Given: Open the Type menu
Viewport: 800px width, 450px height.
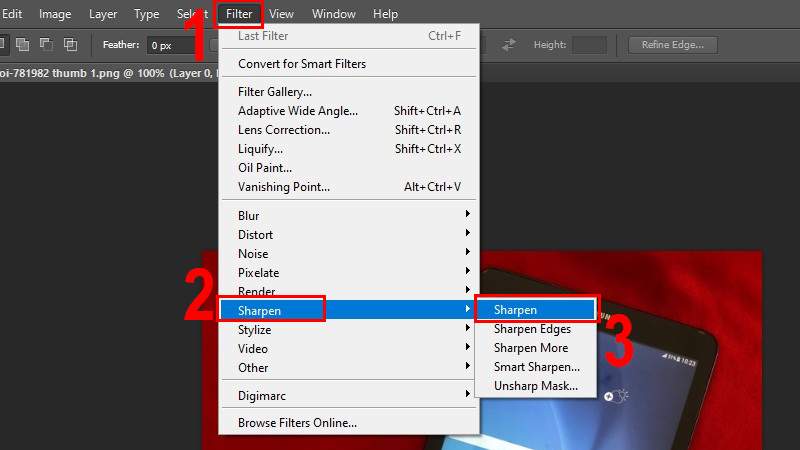Looking at the screenshot, I should coord(146,14).
